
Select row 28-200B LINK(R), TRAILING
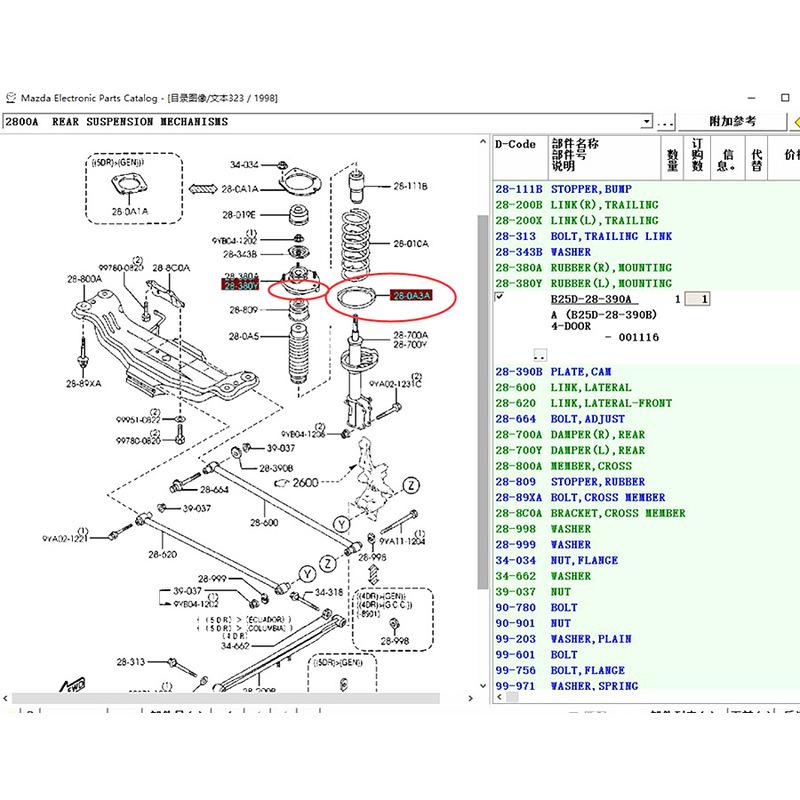pos(646,205)
